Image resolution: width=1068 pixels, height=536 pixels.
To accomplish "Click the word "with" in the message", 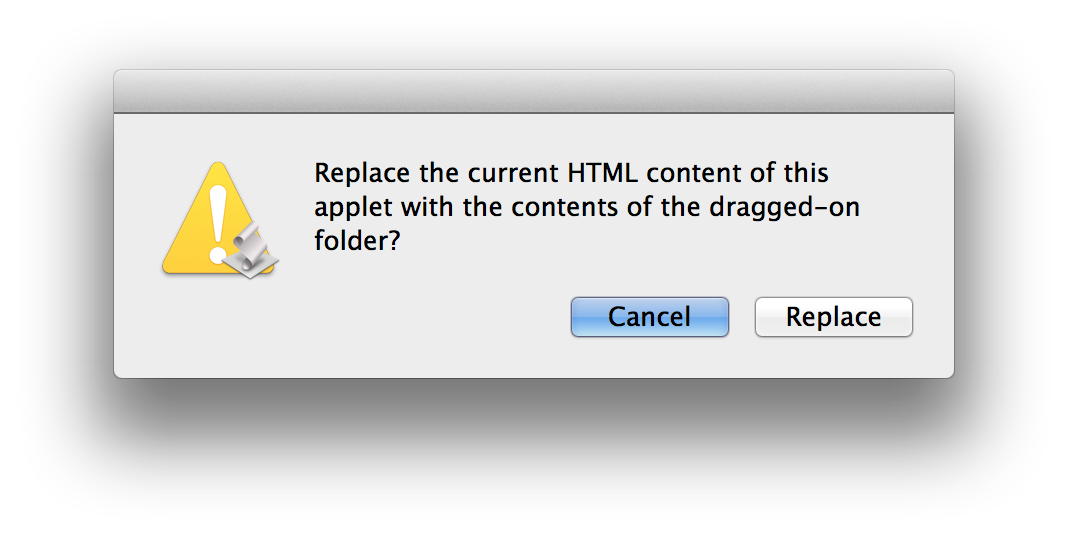I will [x=428, y=207].
